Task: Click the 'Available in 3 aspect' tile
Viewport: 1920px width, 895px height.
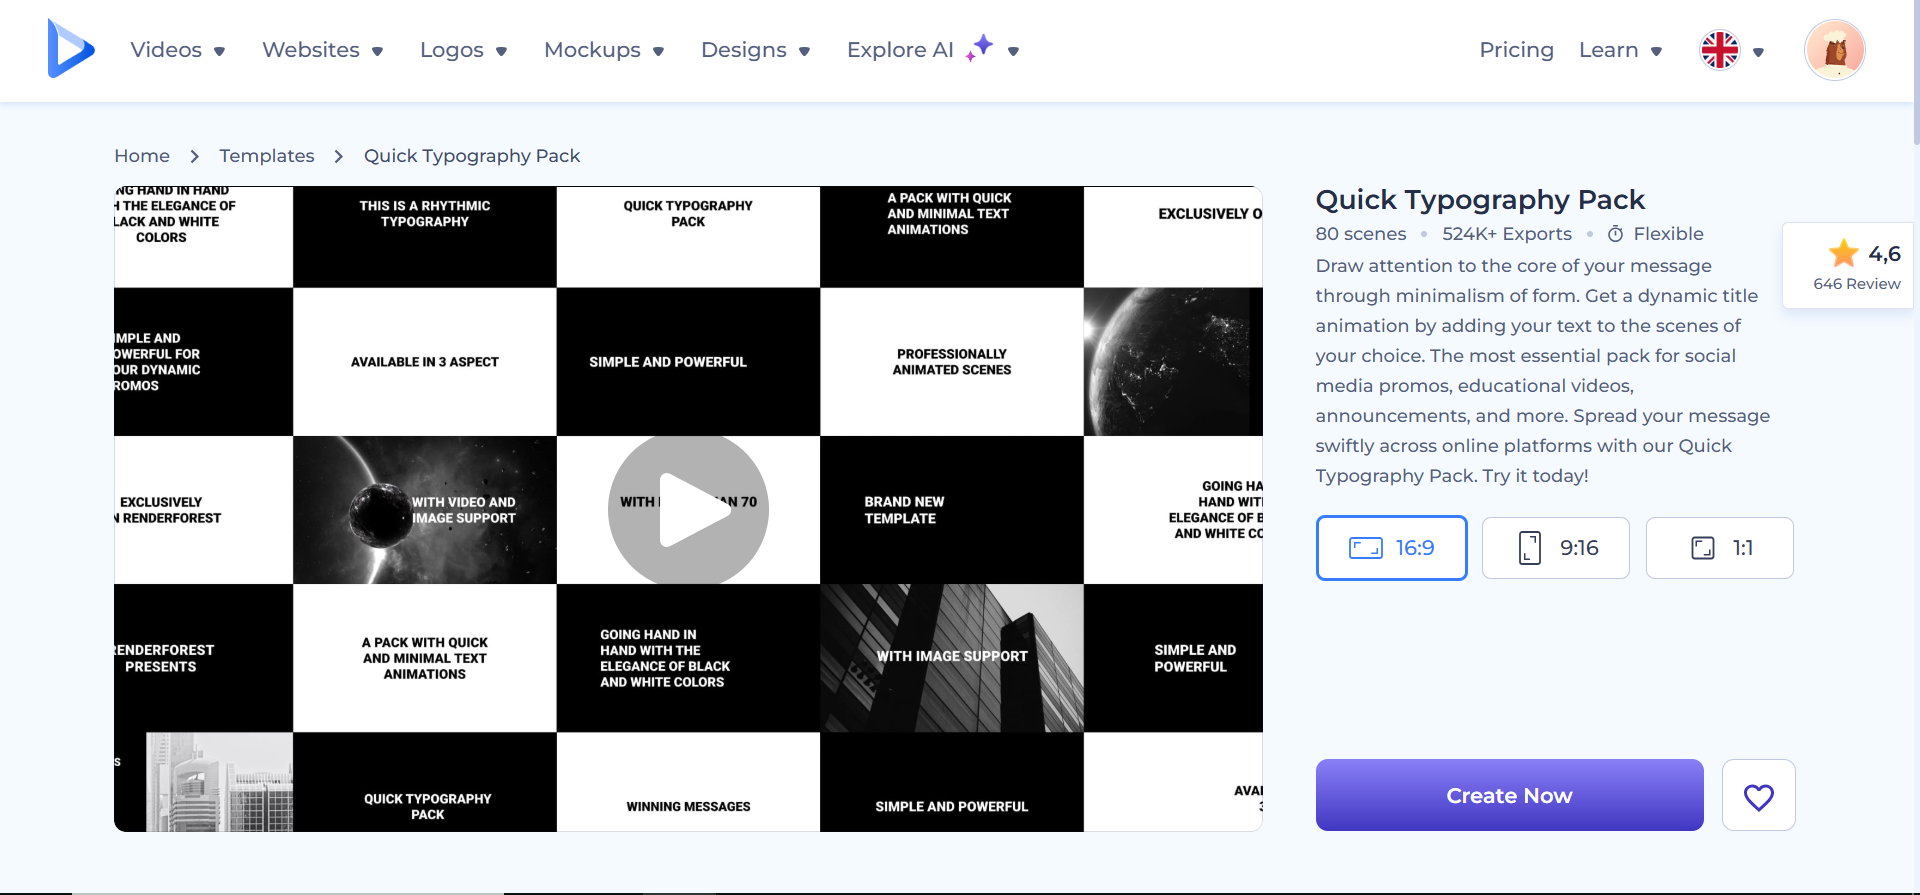Action: 425,362
